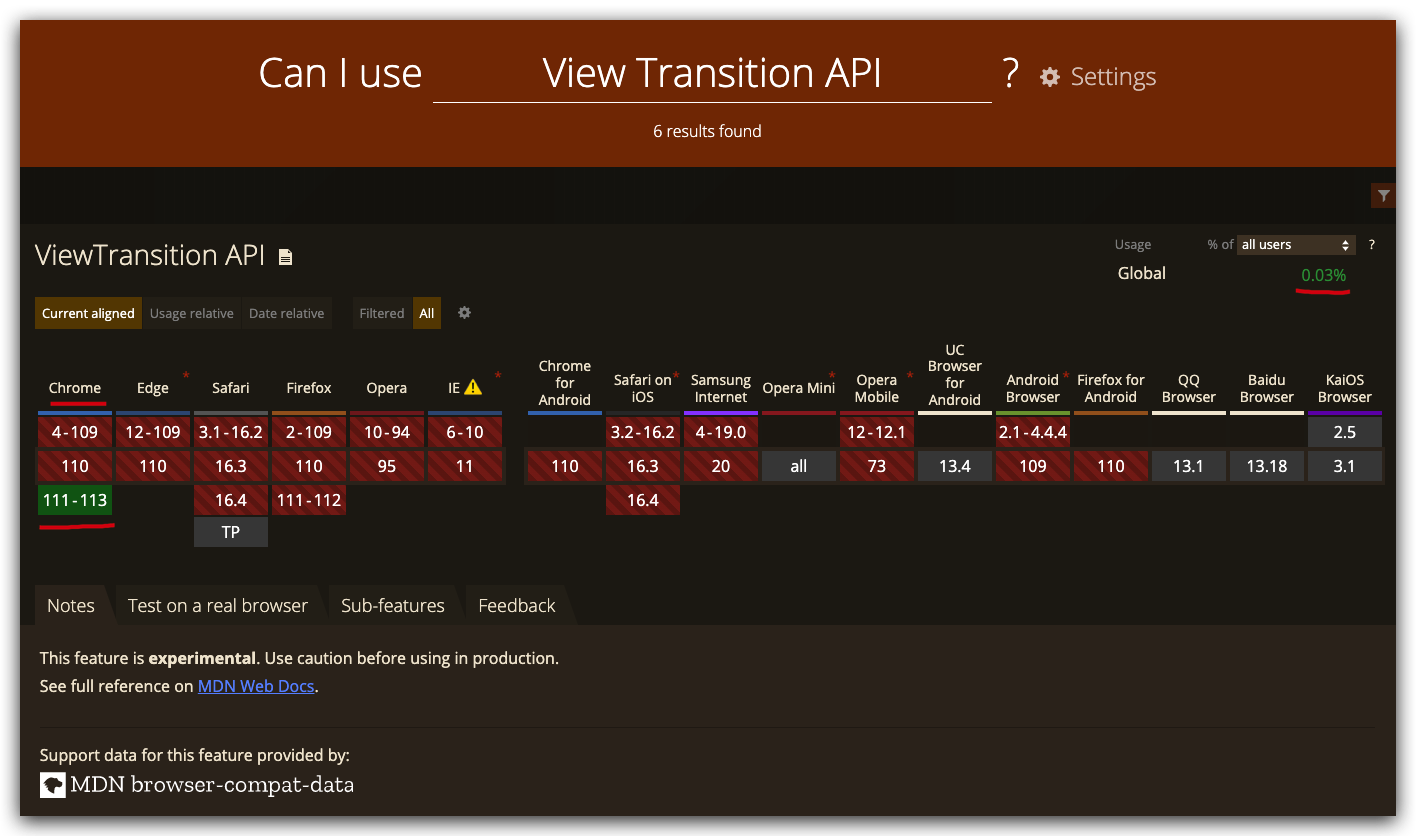The height and width of the screenshot is (836, 1416).
Task: Click the QQ Browser column header
Action: [1189, 388]
